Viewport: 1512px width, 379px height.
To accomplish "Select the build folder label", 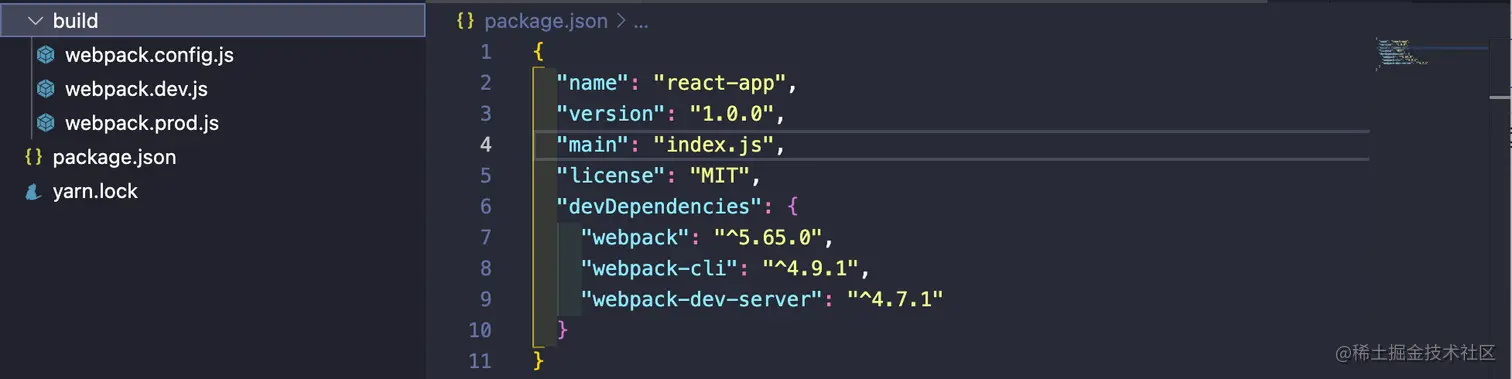I will [x=75, y=21].
